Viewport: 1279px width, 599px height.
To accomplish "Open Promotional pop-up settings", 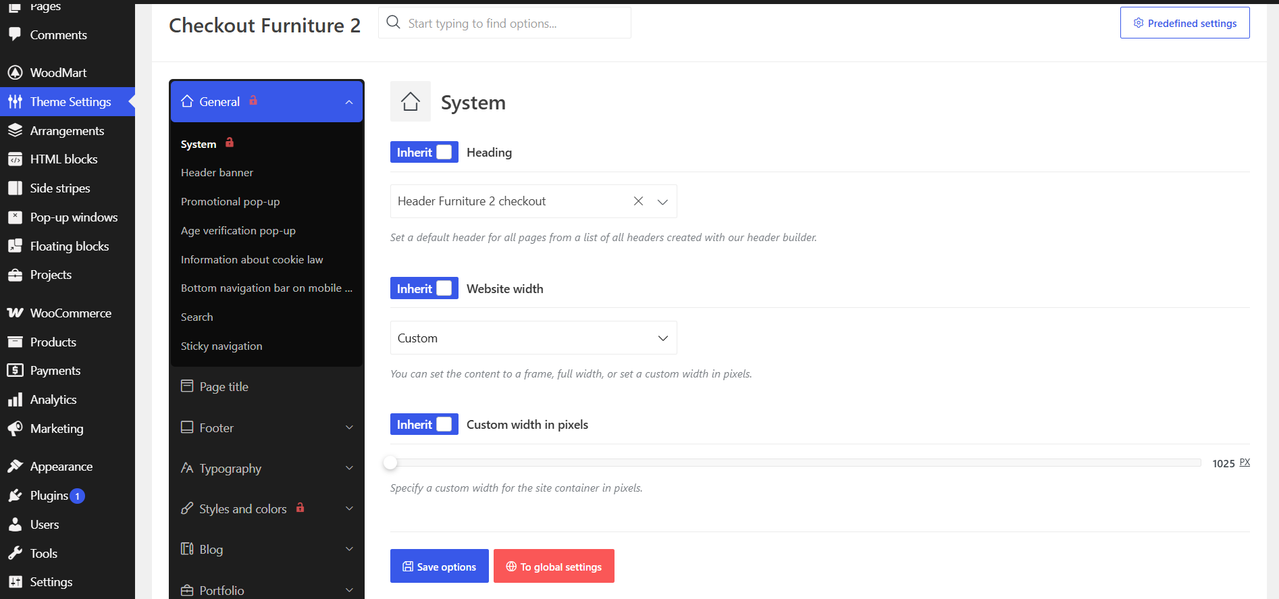I will coord(230,202).
